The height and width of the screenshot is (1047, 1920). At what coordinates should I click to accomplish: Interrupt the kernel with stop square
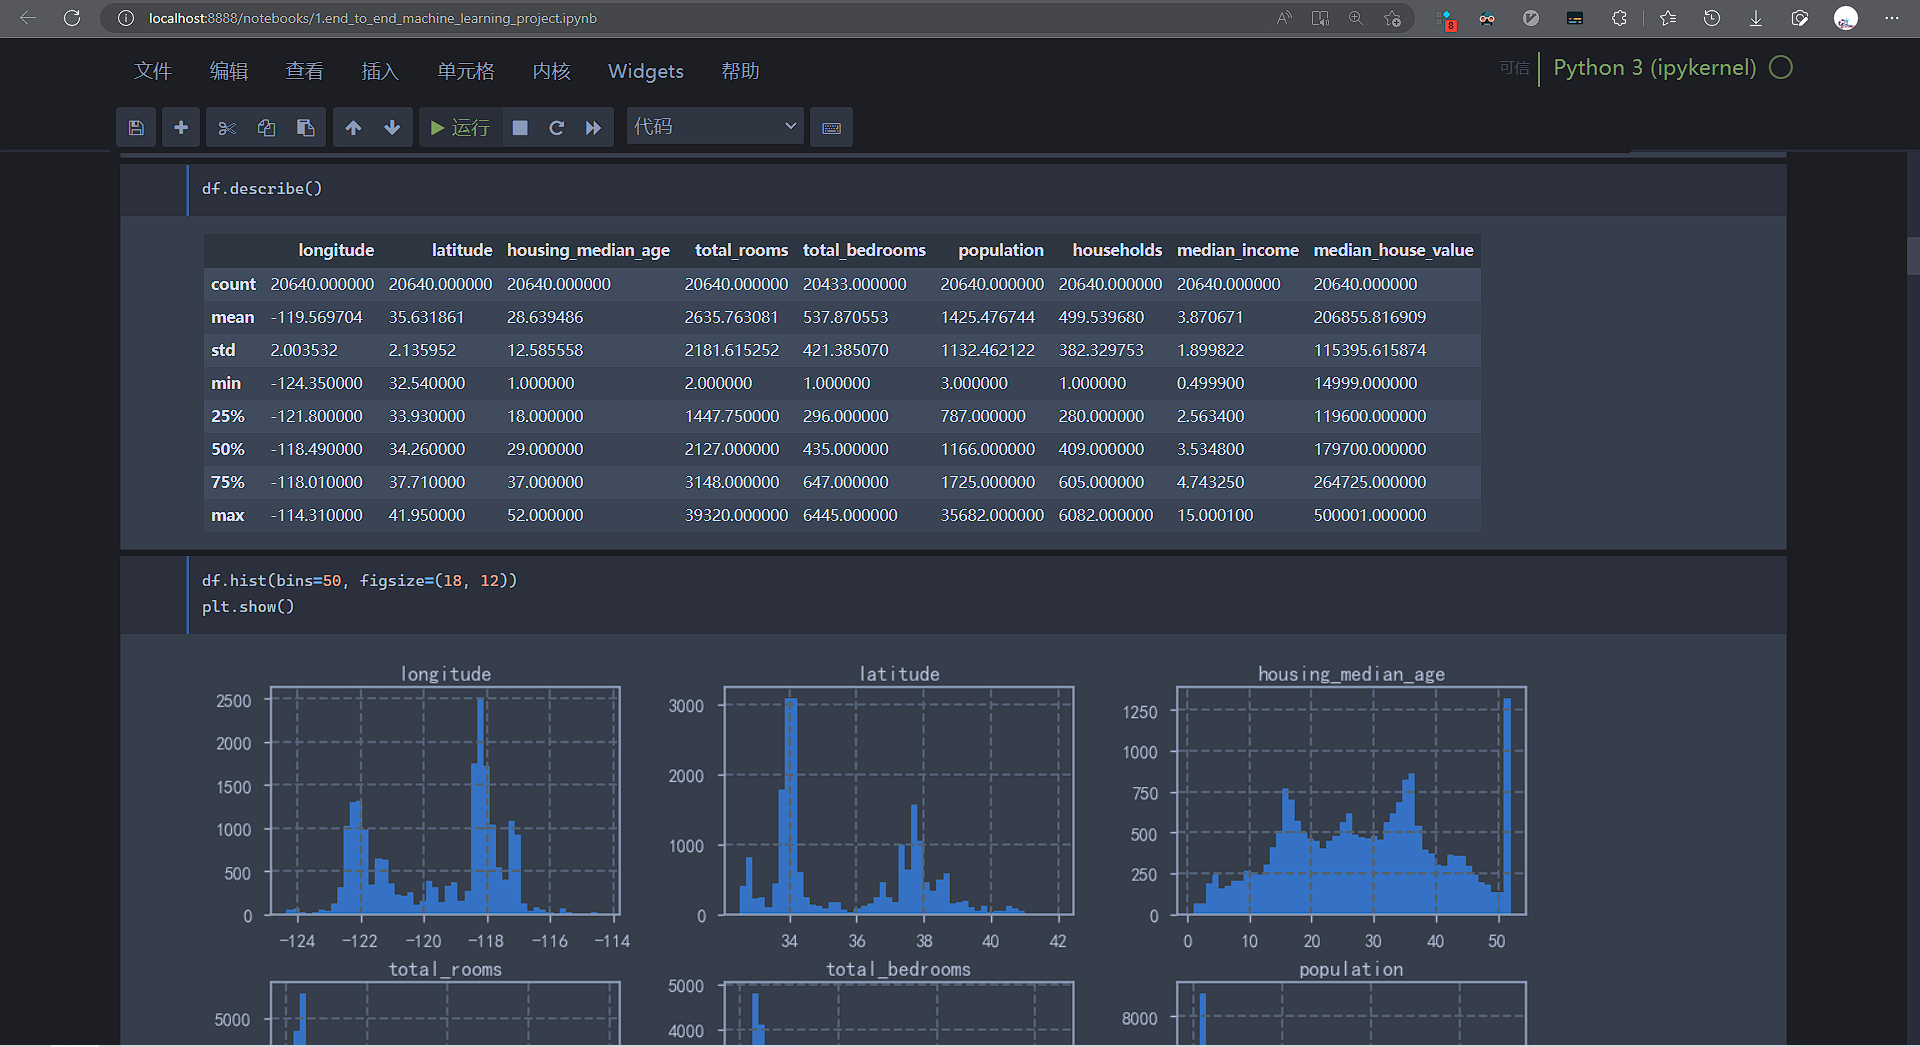coord(520,127)
